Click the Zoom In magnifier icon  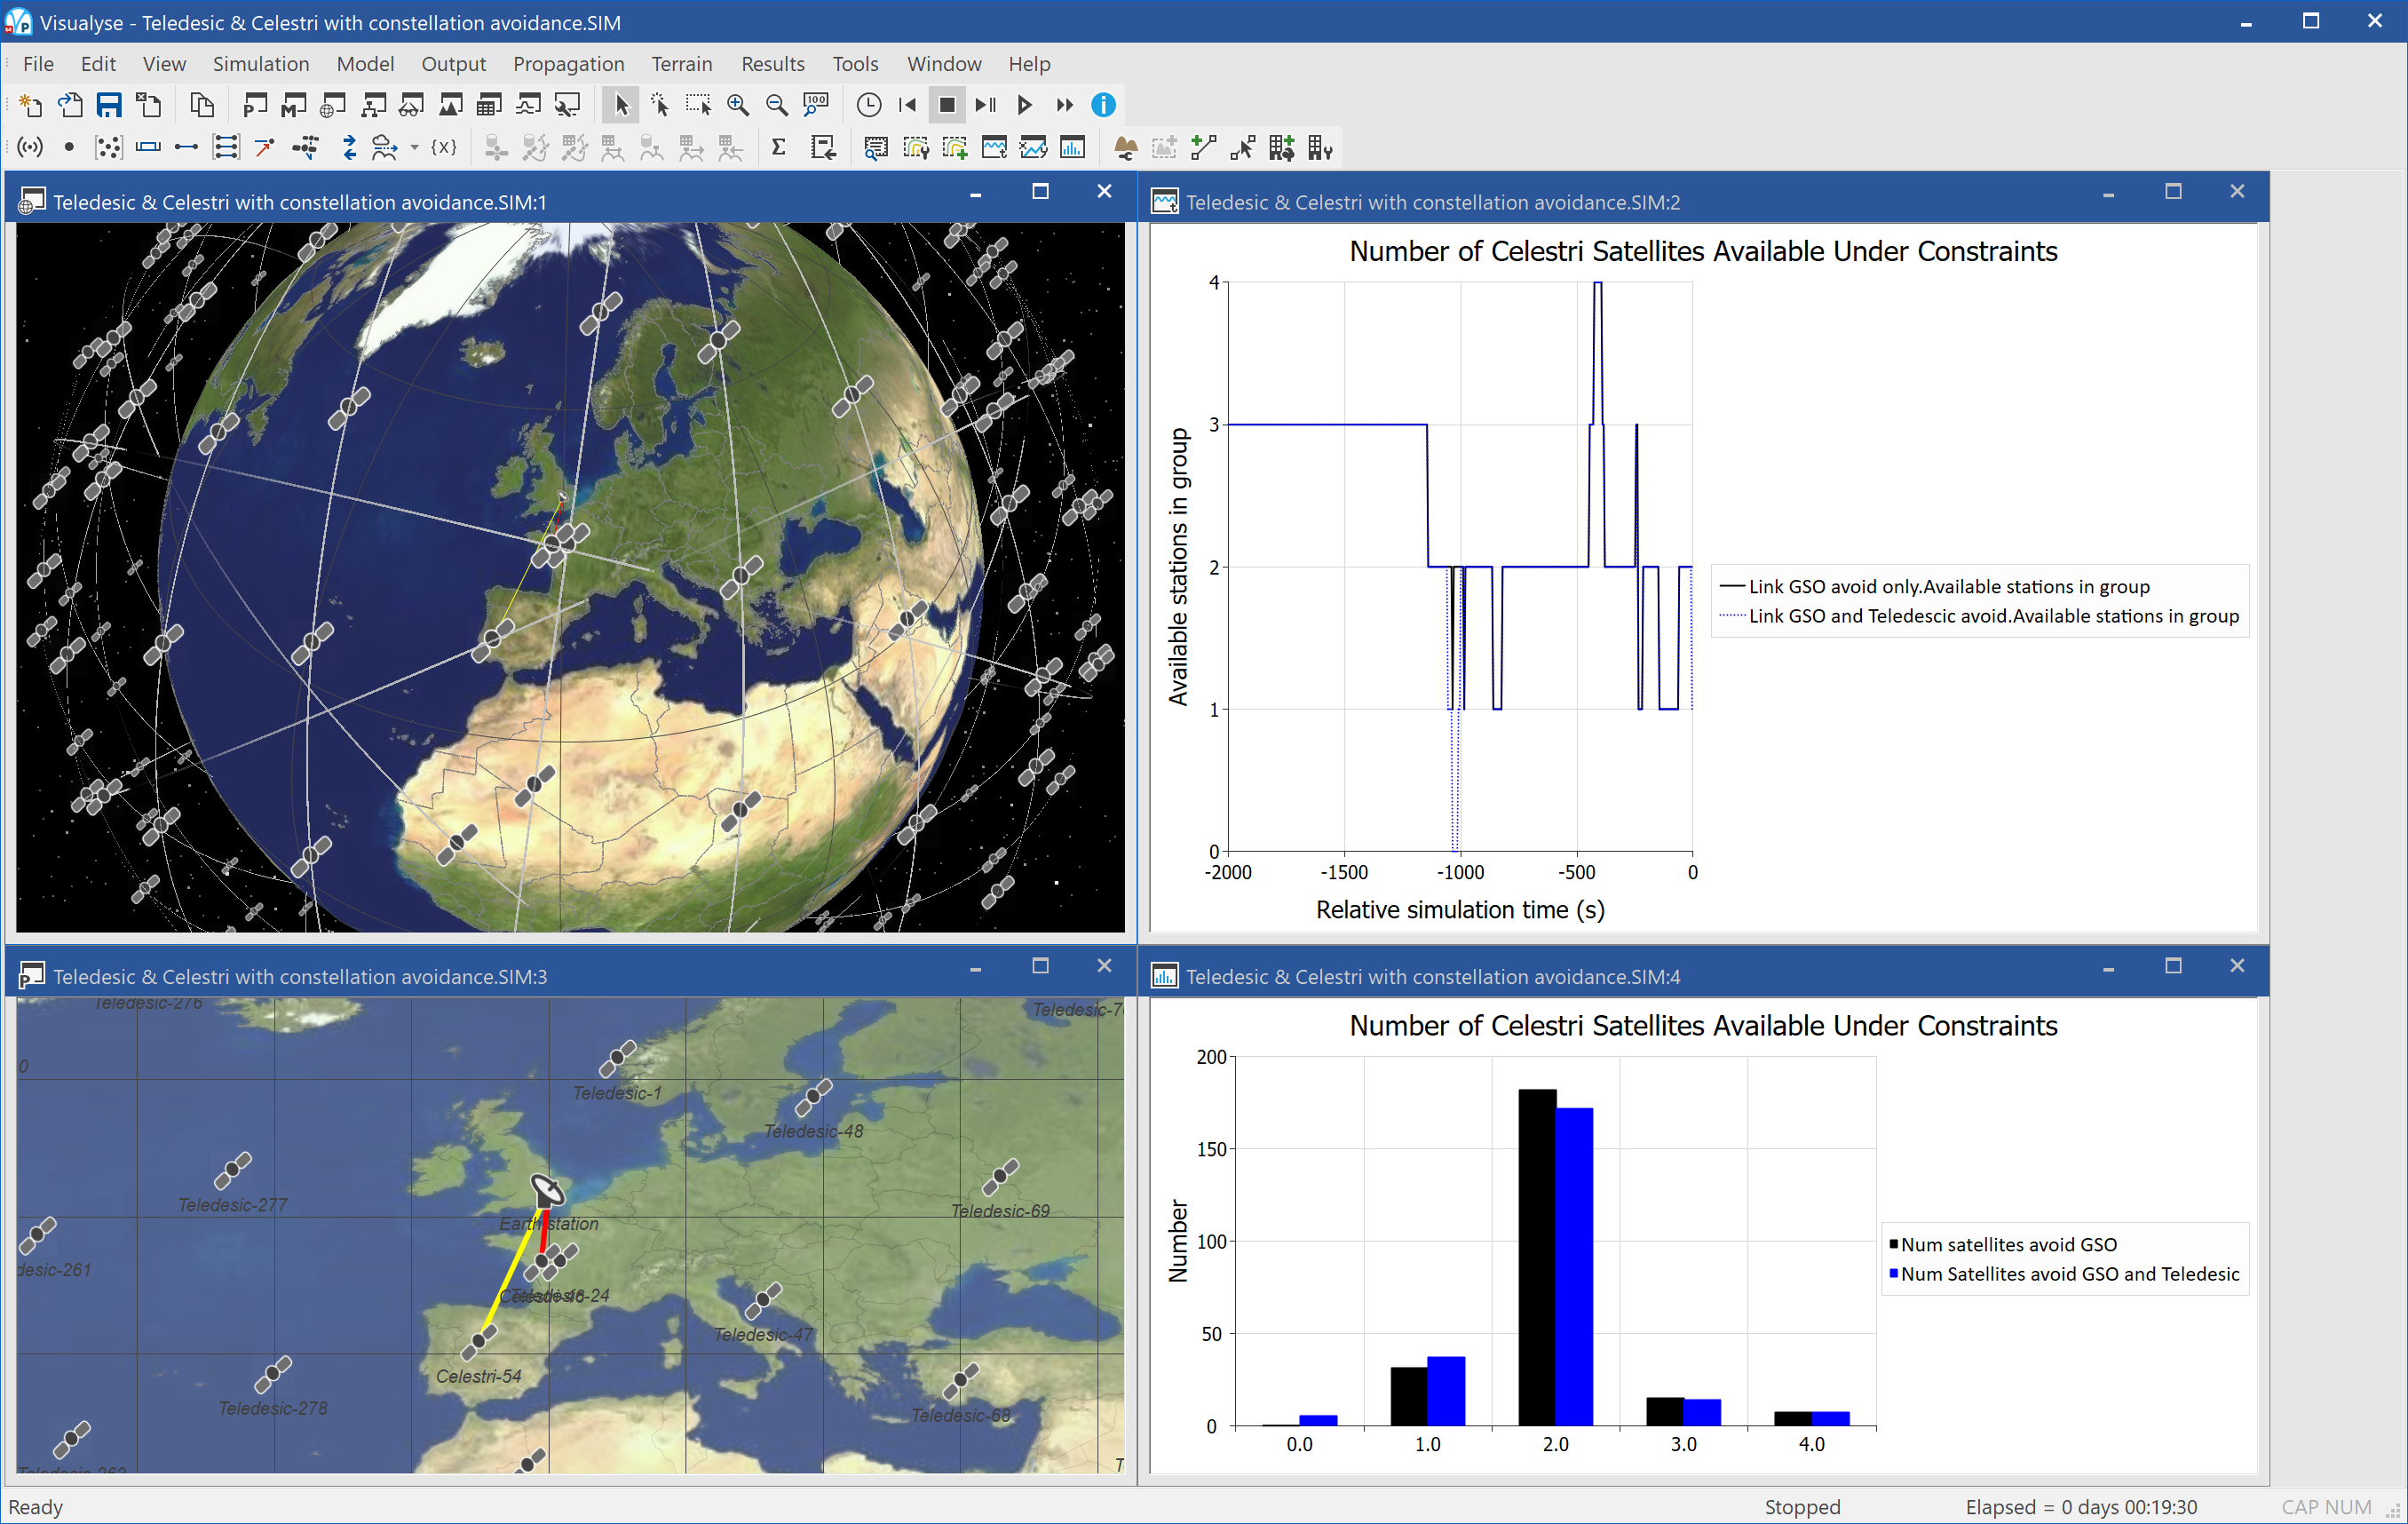pyautogui.click(x=738, y=105)
